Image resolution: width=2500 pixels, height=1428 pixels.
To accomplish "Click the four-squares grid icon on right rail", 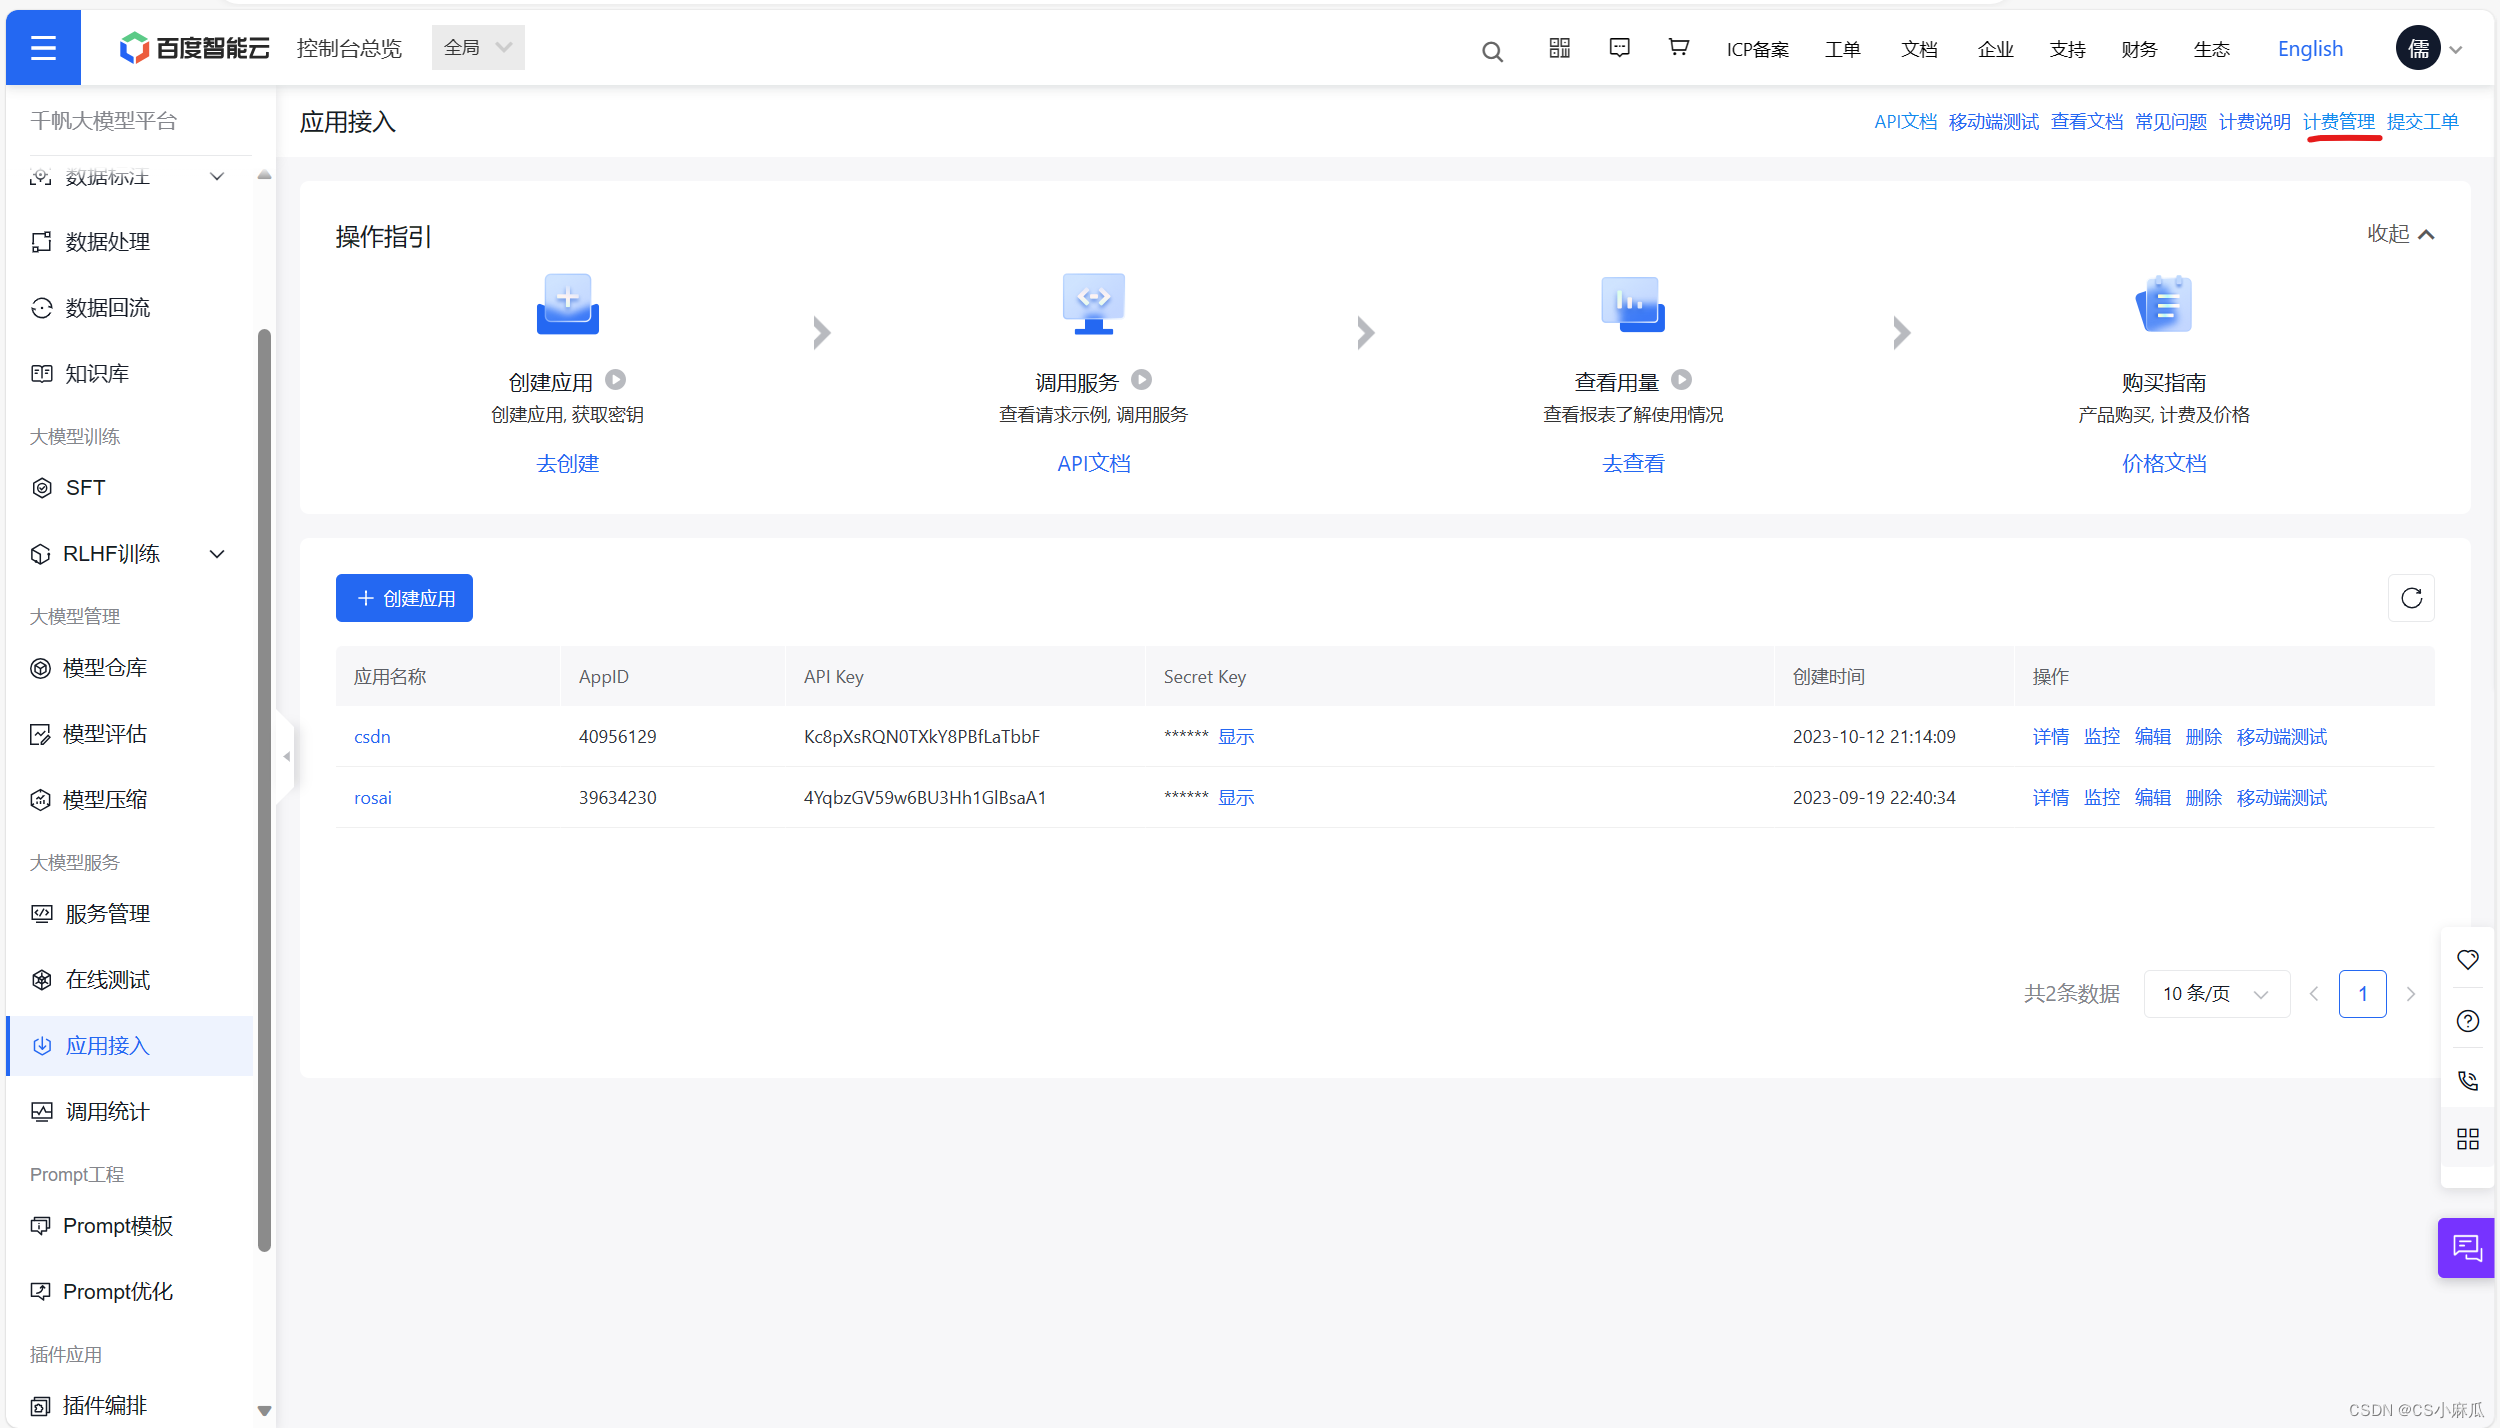I will (2467, 1139).
